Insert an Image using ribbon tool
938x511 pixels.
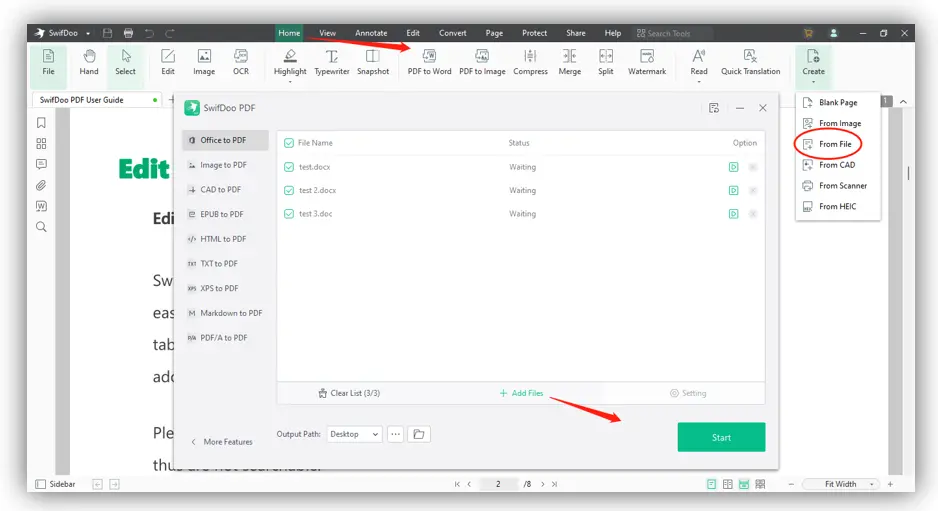(x=204, y=62)
